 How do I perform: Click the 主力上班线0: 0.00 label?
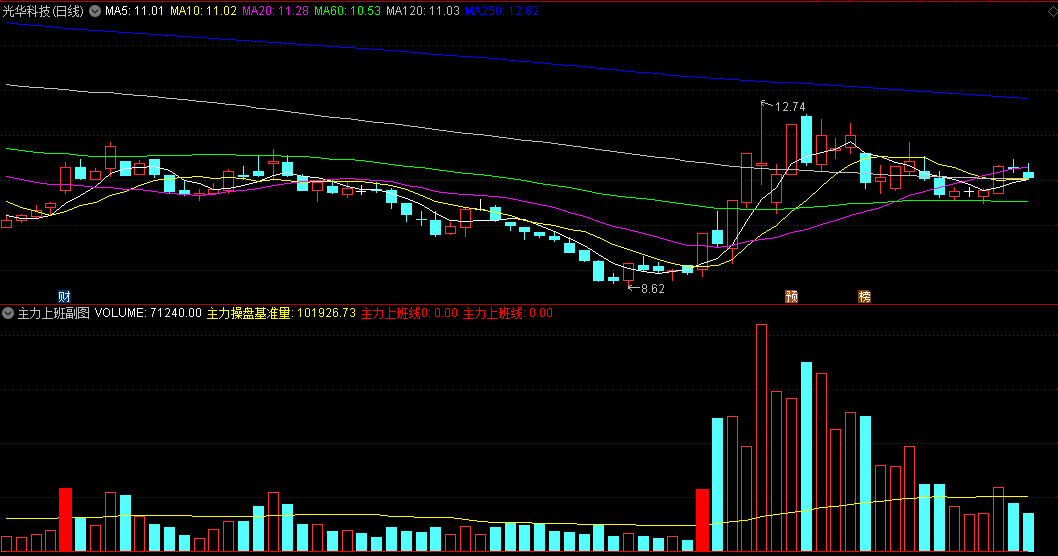coord(409,313)
